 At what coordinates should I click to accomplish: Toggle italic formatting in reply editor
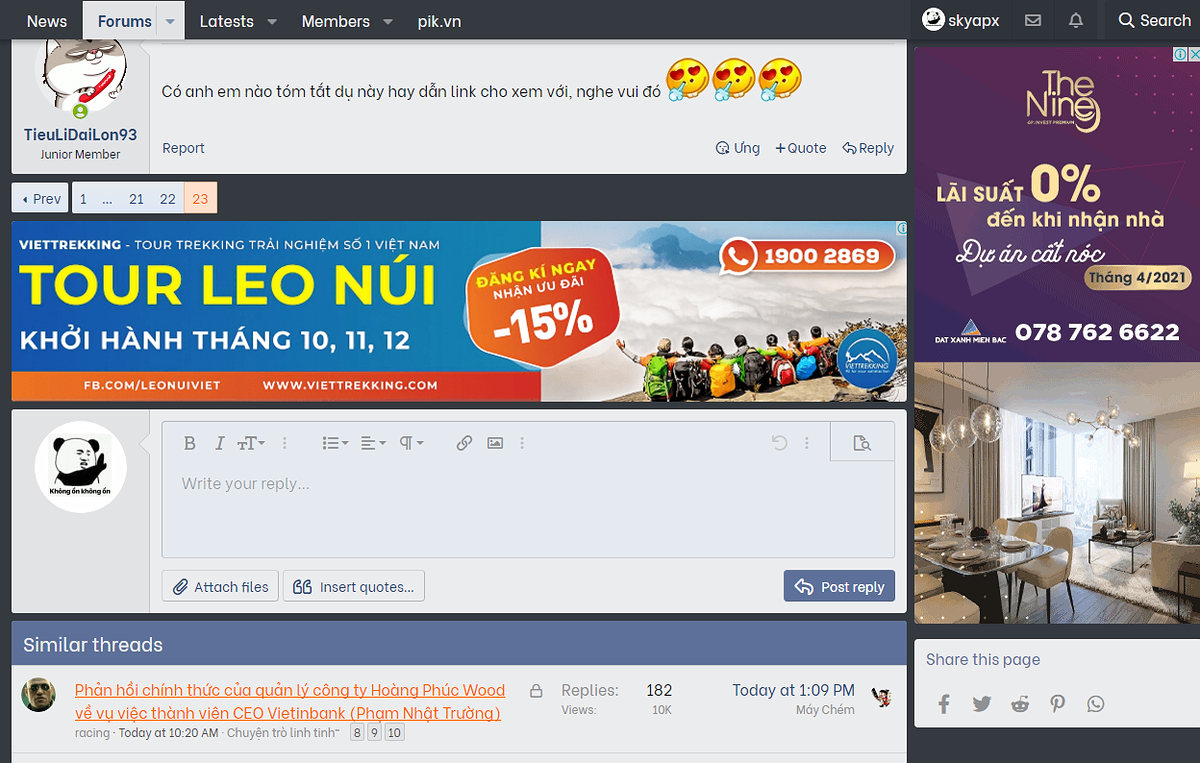point(218,443)
